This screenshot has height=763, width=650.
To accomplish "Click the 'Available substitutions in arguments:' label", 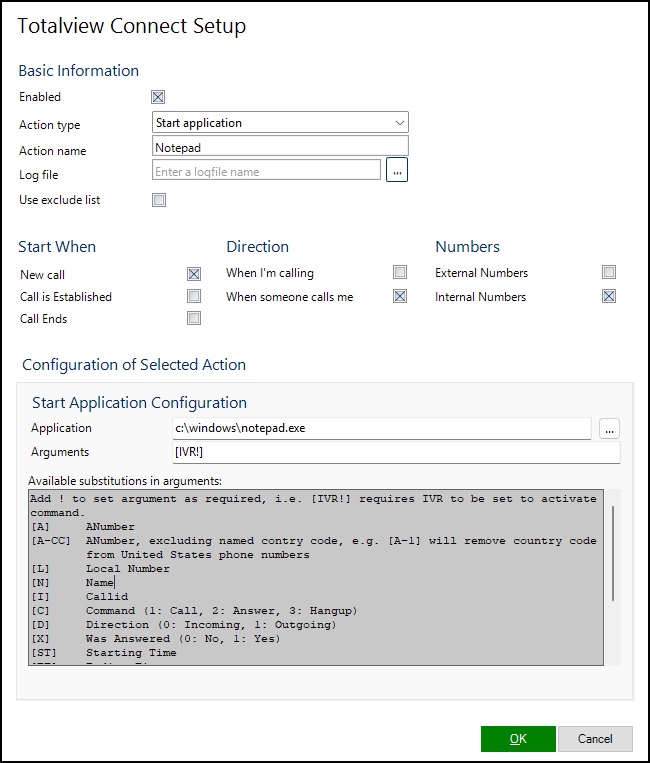I will coord(125,481).
